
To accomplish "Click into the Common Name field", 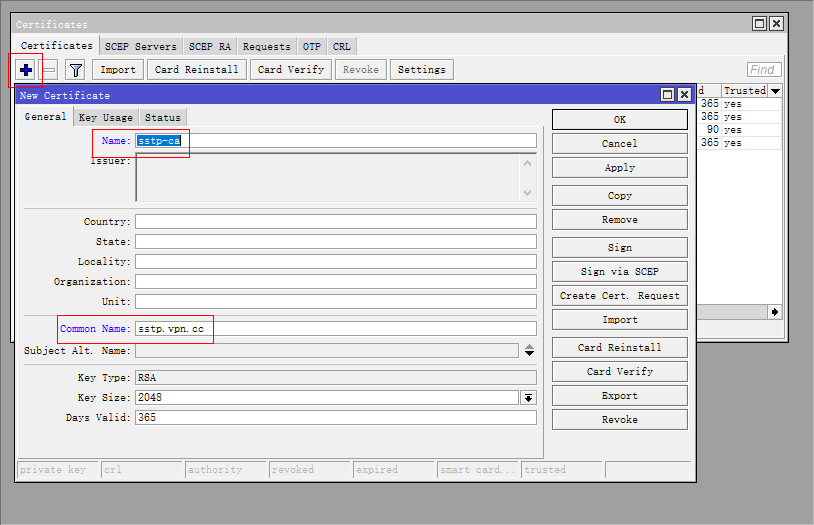I will (x=335, y=328).
